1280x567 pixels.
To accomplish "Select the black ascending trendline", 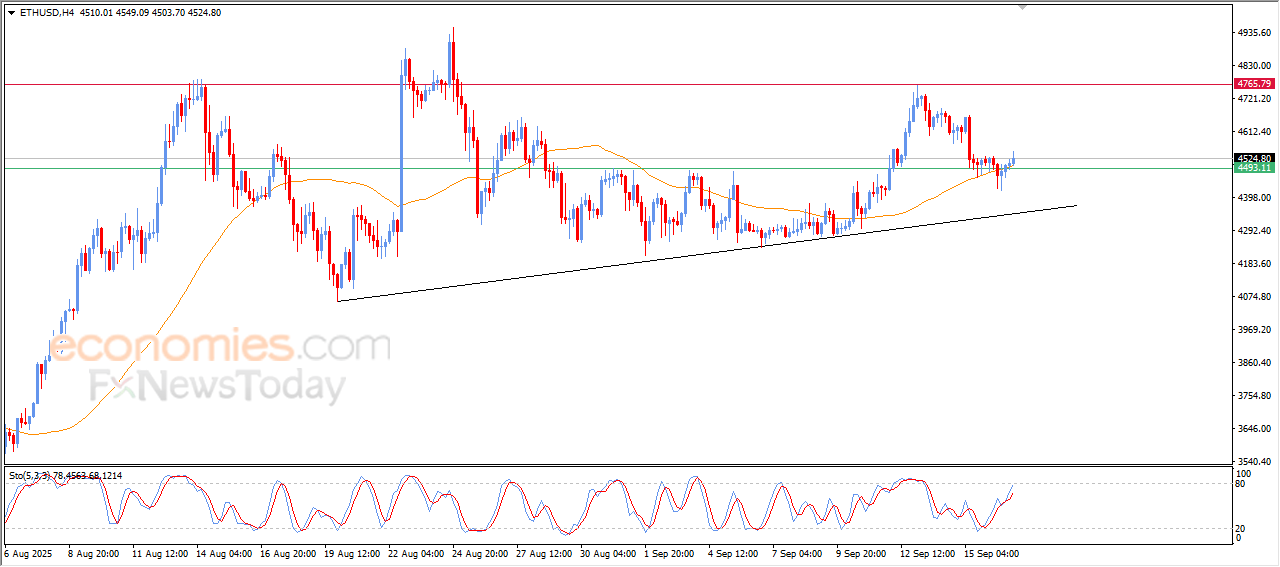I will pyautogui.click(x=707, y=253).
